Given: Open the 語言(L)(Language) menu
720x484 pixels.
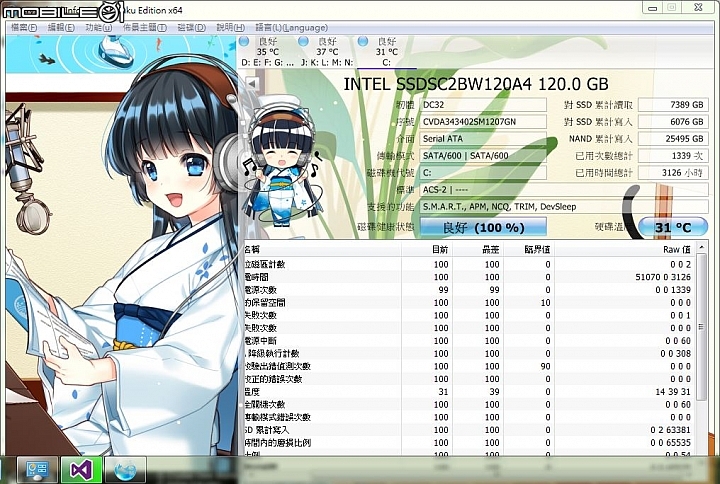Looking at the screenshot, I should [x=291, y=28].
